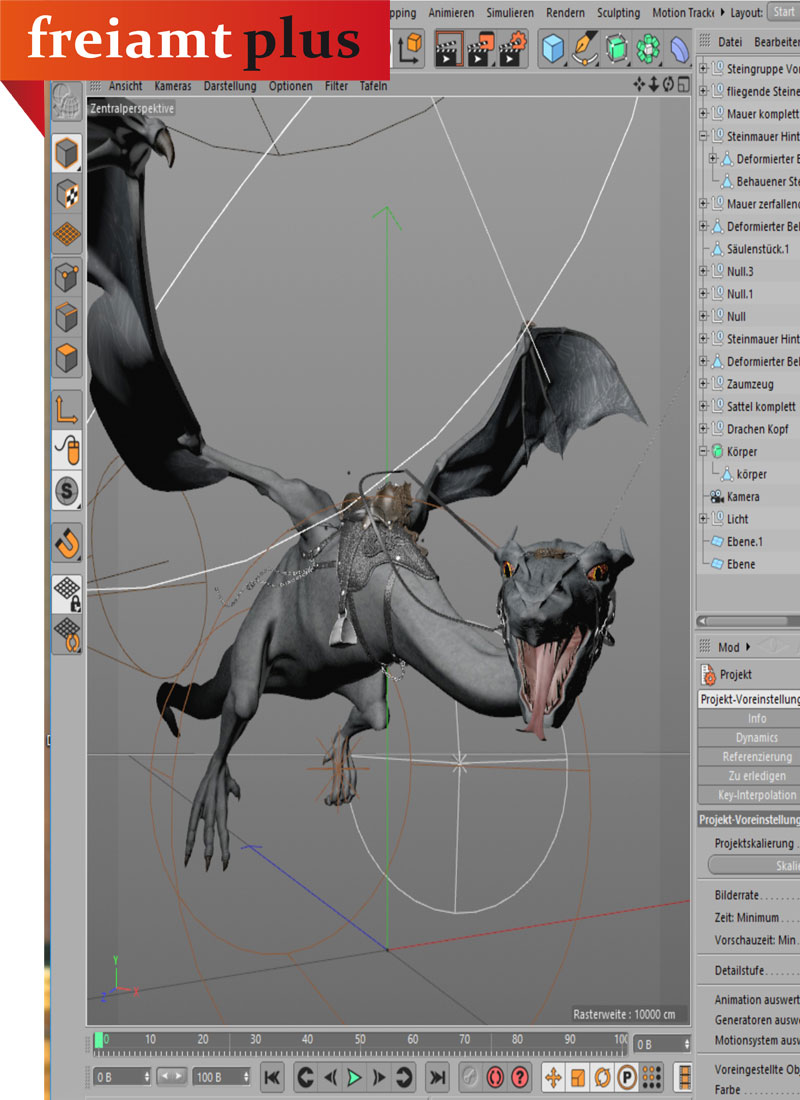Click the viewport zoom camera icon
The image size is (800, 1100).
(653, 84)
